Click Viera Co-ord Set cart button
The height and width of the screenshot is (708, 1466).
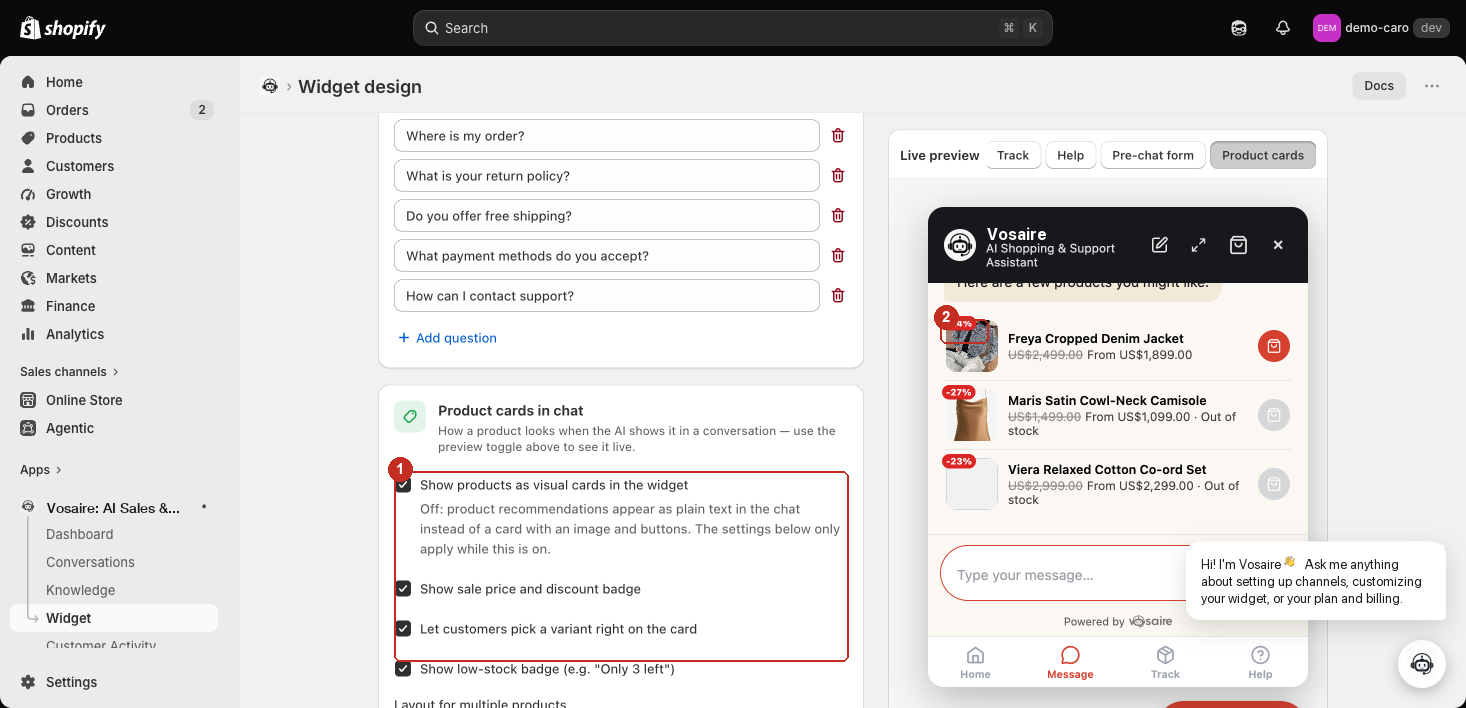[1274, 484]
